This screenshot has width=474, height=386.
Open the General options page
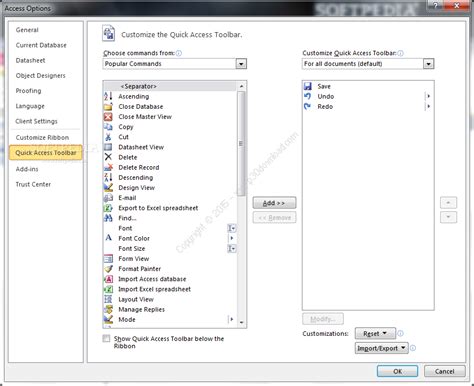[x=27, y=30]
